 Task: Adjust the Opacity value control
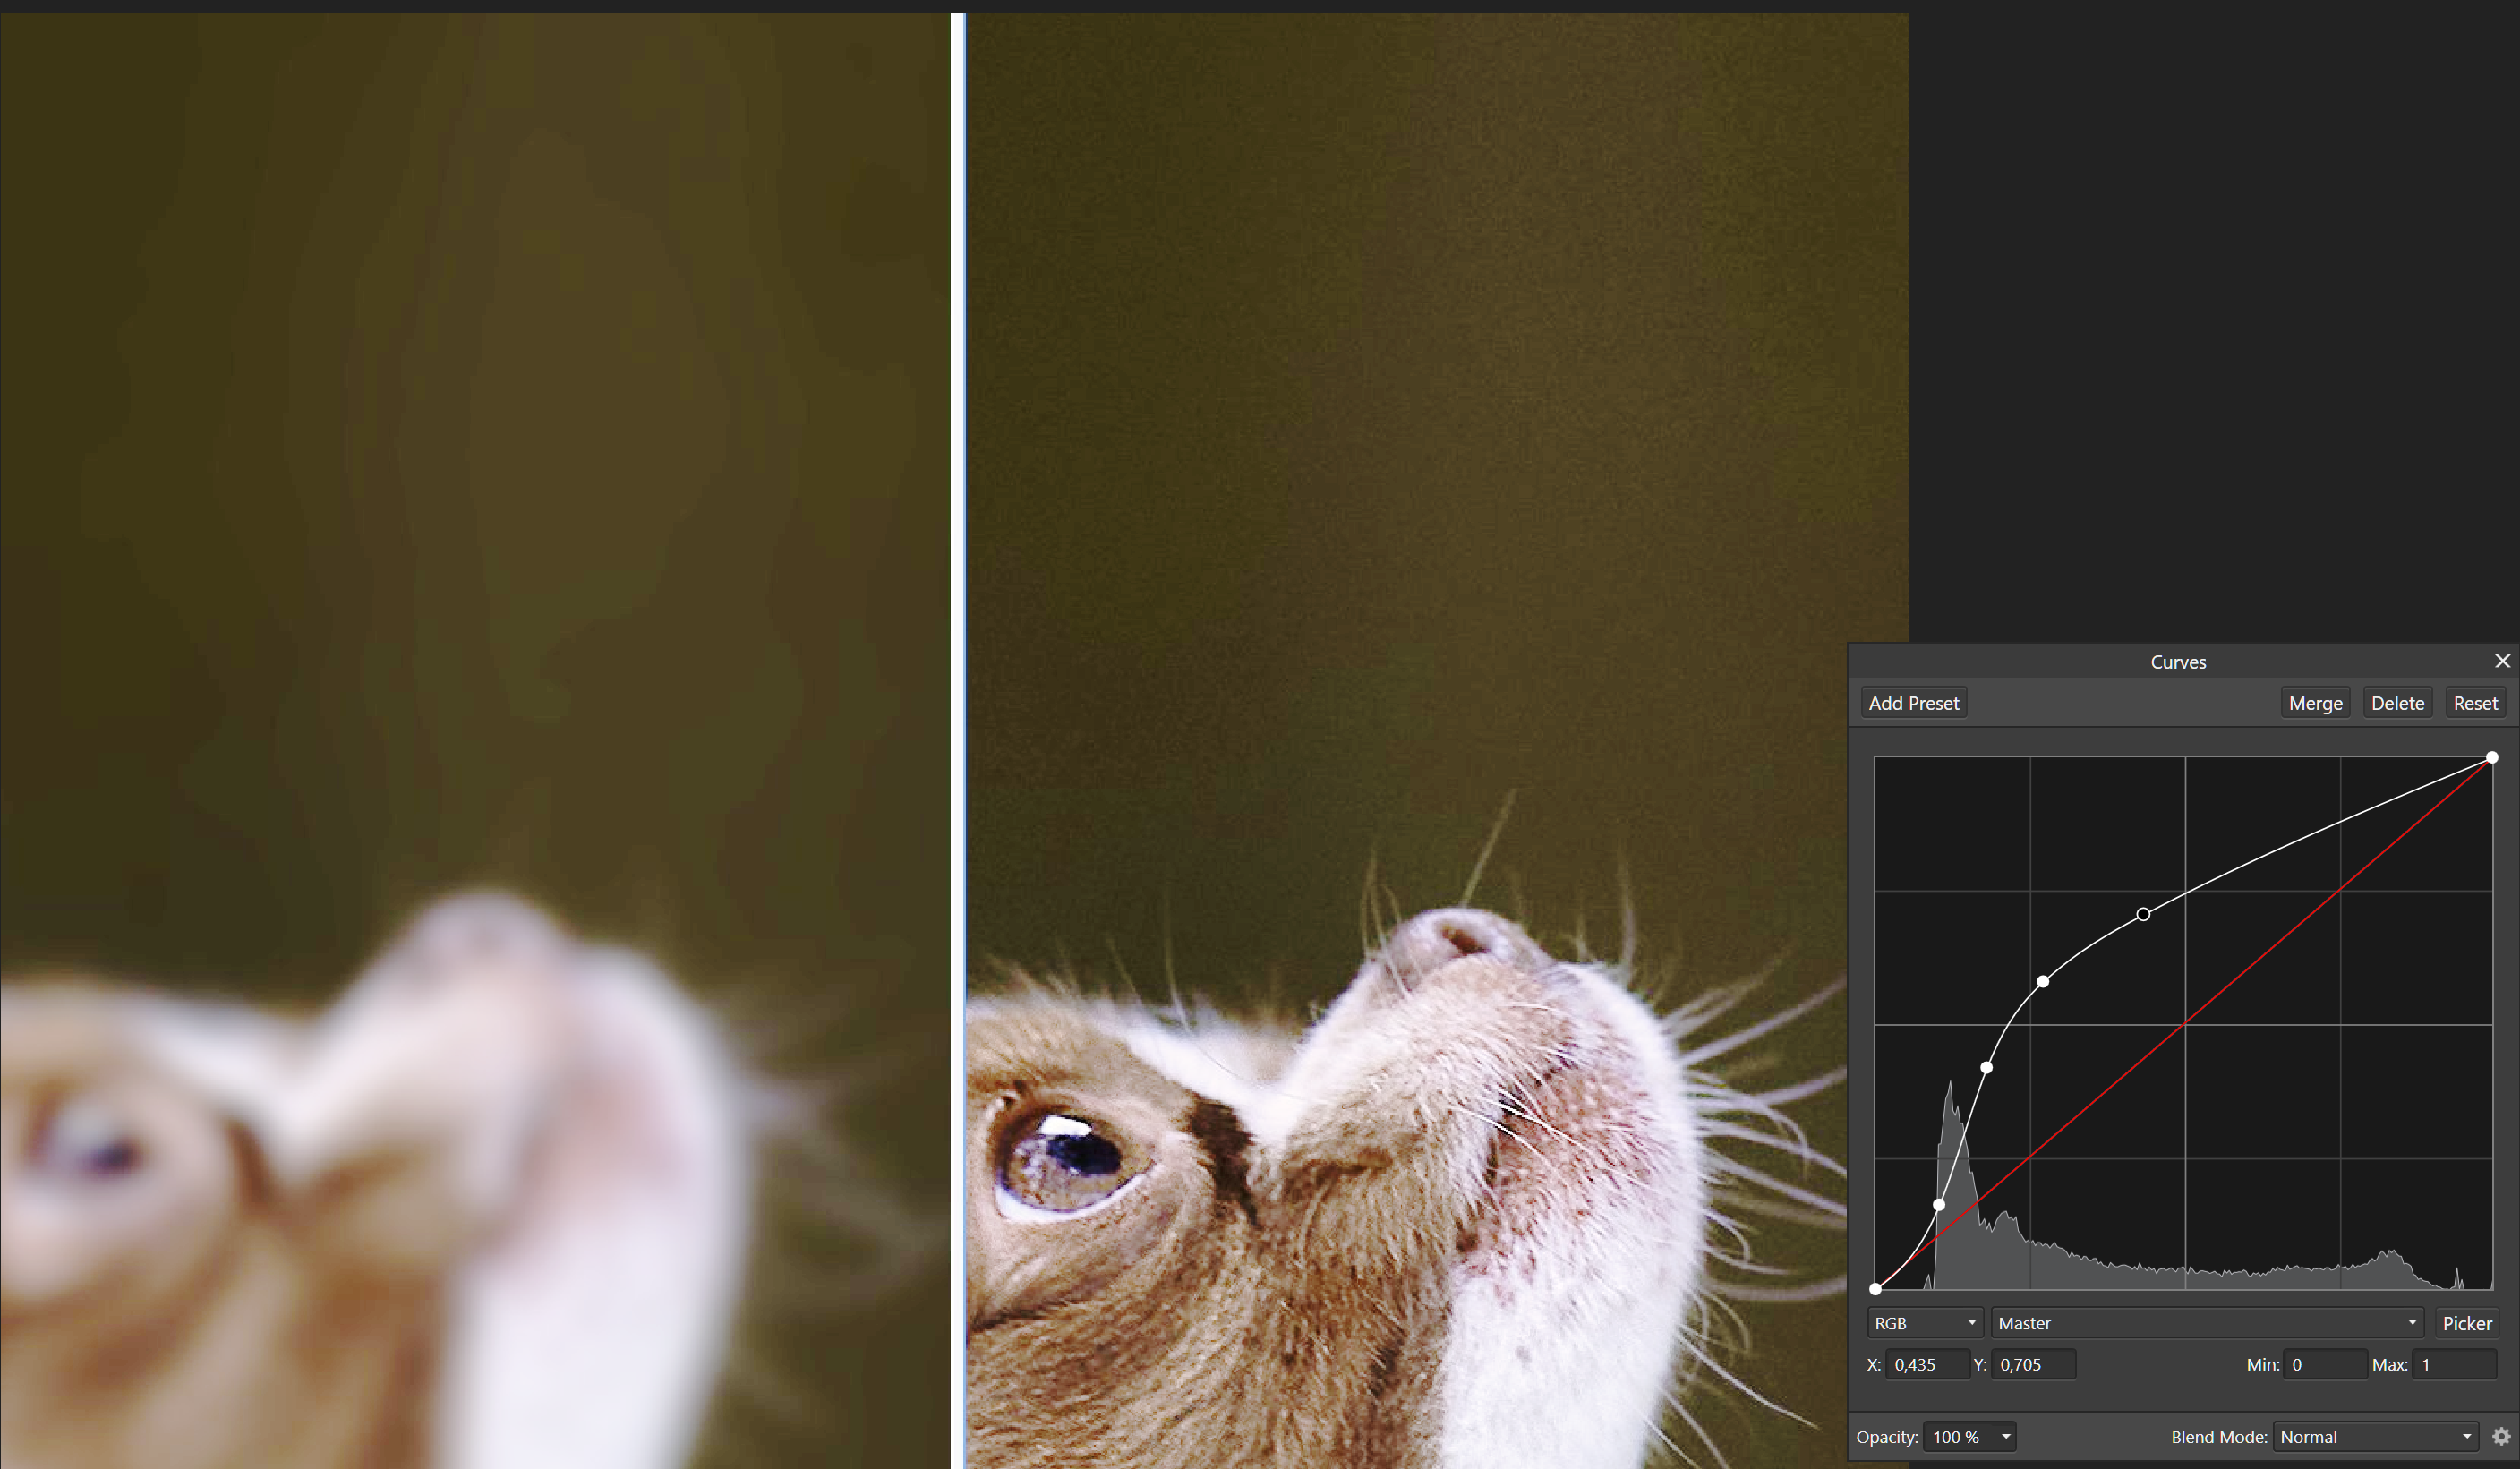point(1961,1436)
